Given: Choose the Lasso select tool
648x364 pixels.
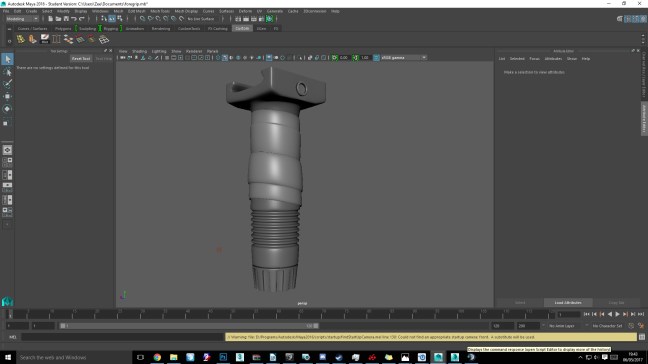Looking at the screenshot, I should tap(7, 72).
